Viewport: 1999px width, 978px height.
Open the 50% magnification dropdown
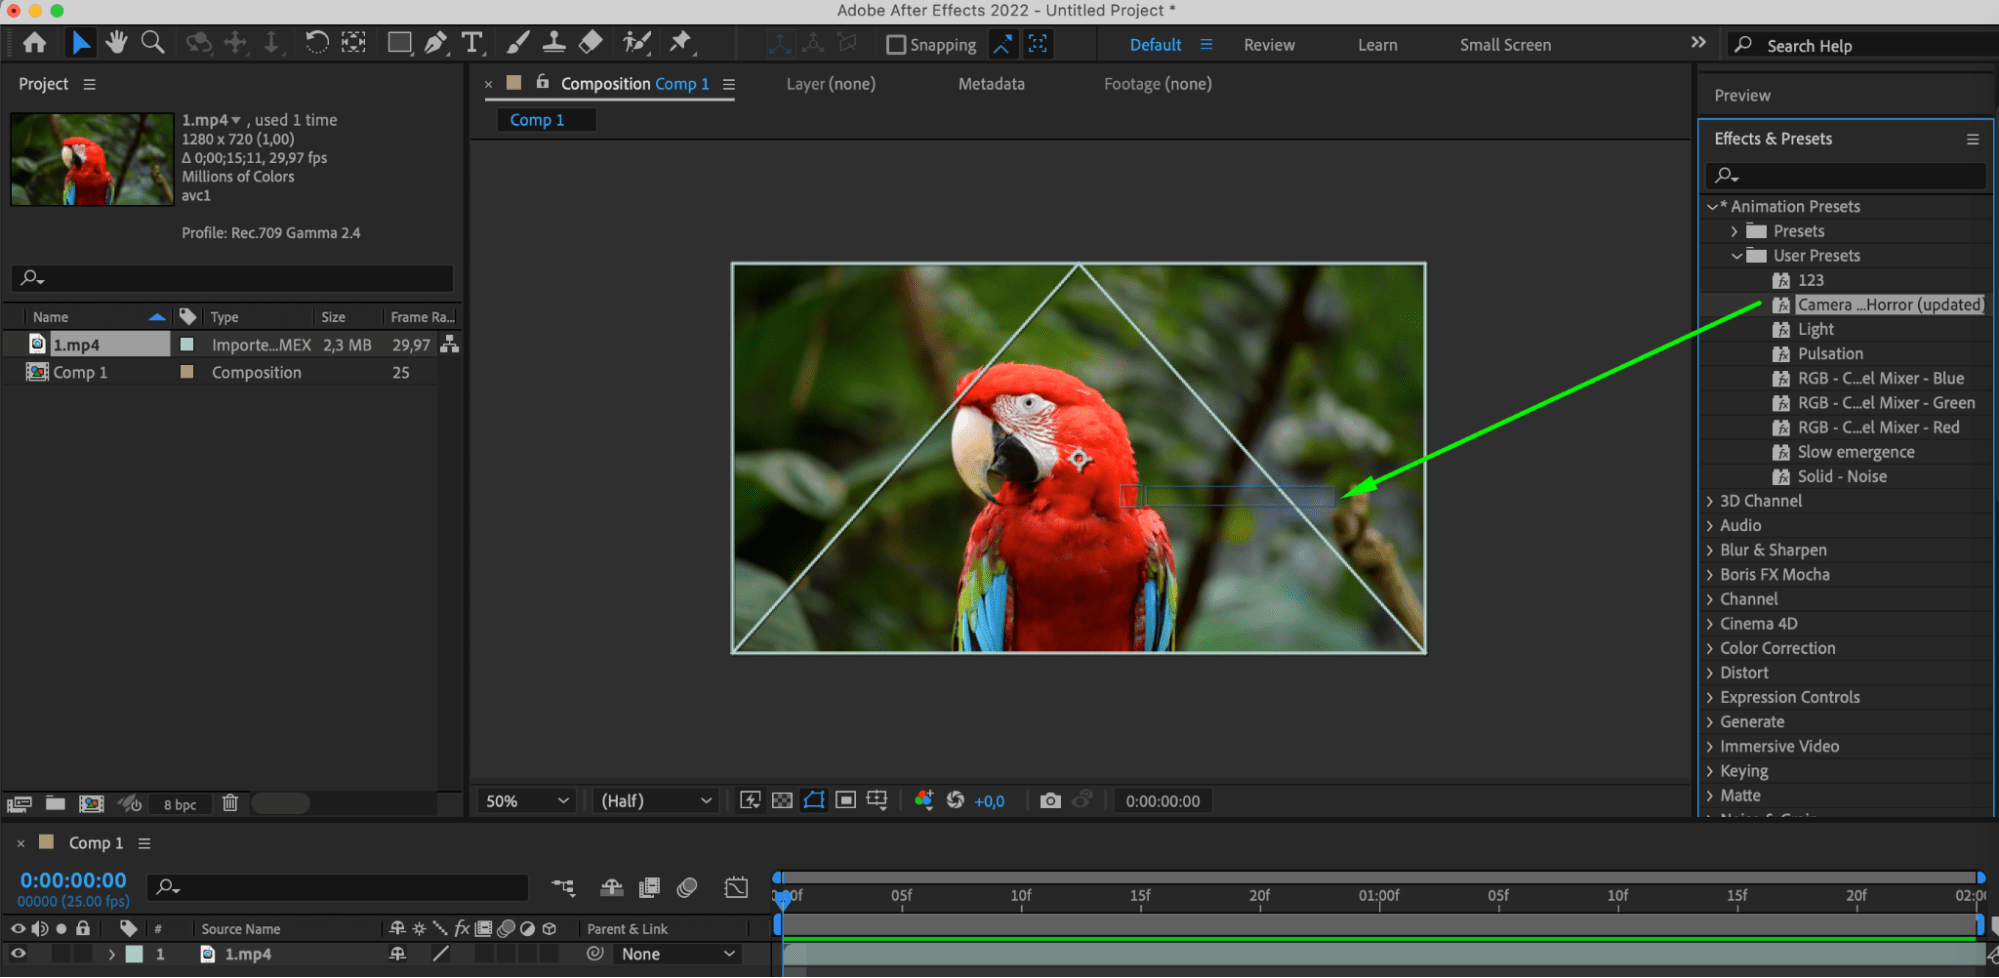tap(526, 801)
